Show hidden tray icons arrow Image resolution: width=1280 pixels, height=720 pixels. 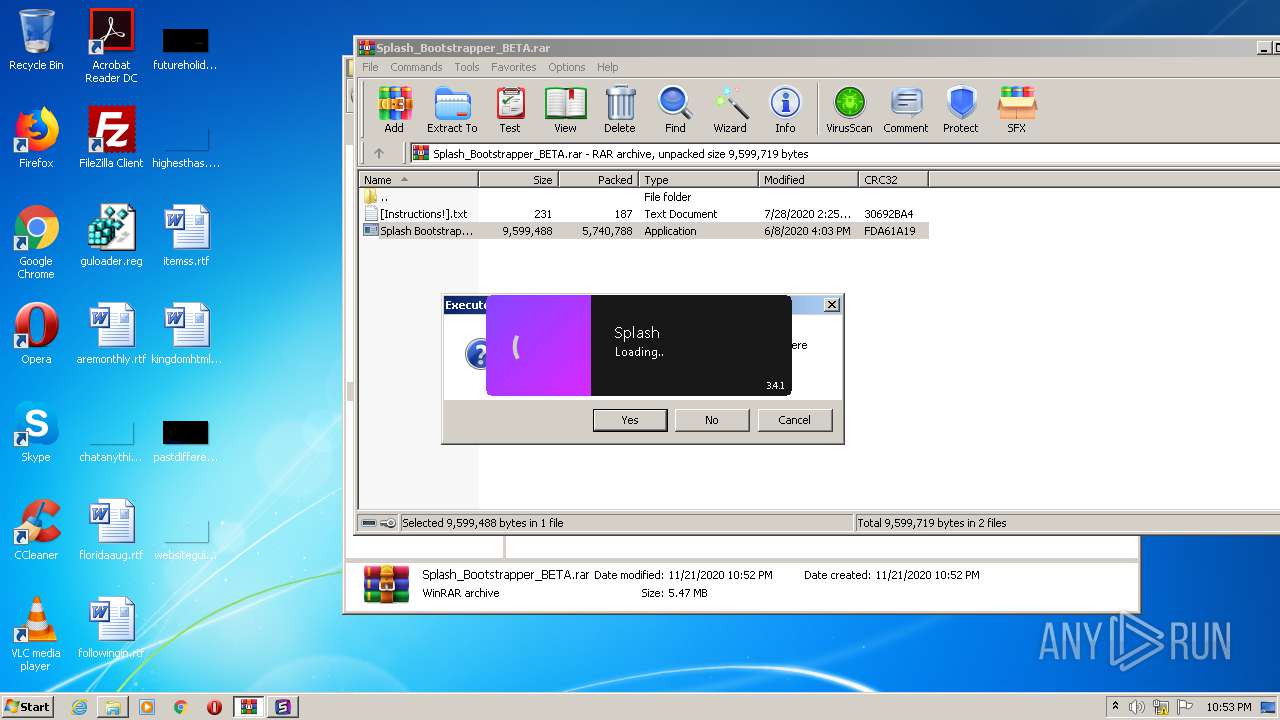(x=1115, y=707)
